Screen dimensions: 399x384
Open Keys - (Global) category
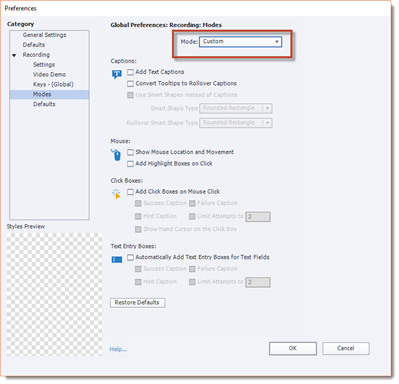(53, 84)
